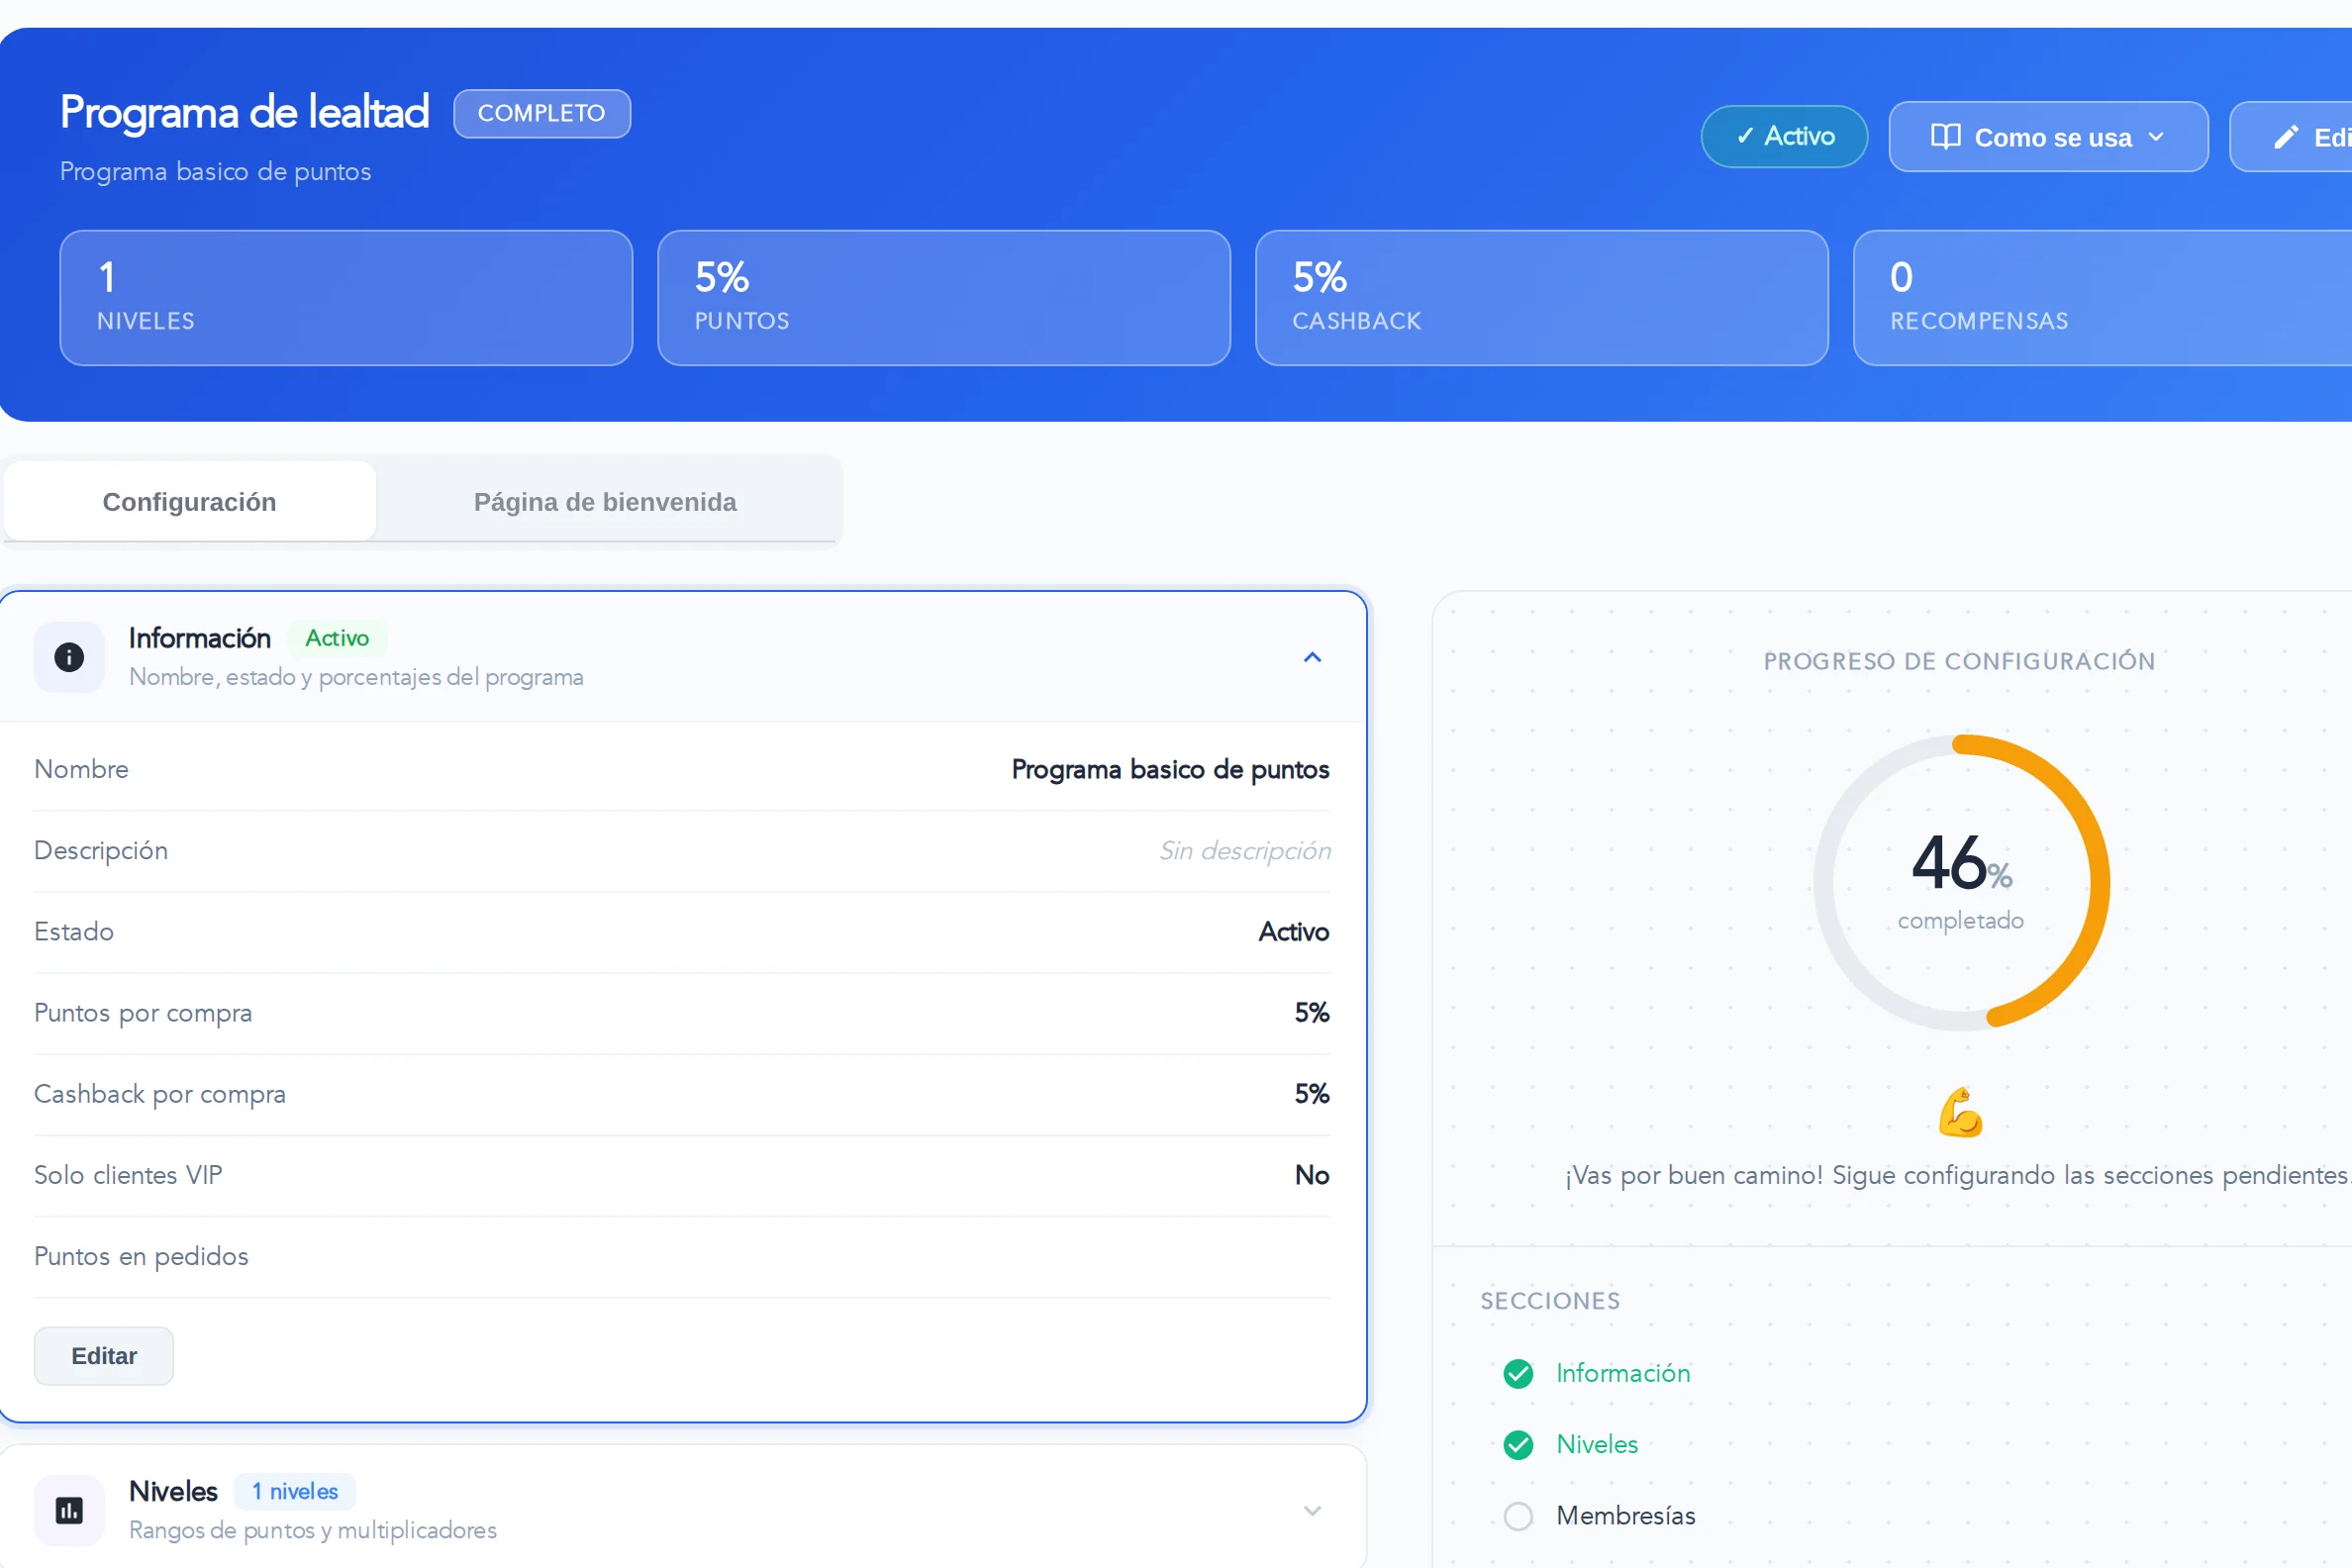
Task: Click the 0 Recompensas stat card
Action: [2102, 298]
